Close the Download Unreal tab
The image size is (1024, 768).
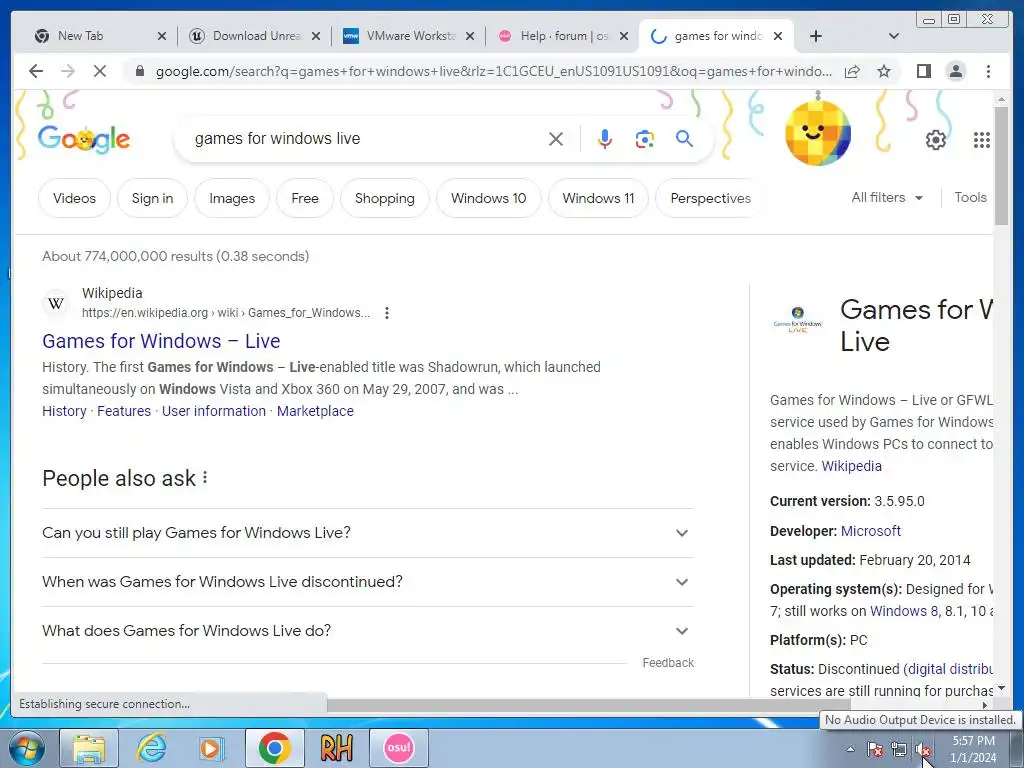[315, 36]
